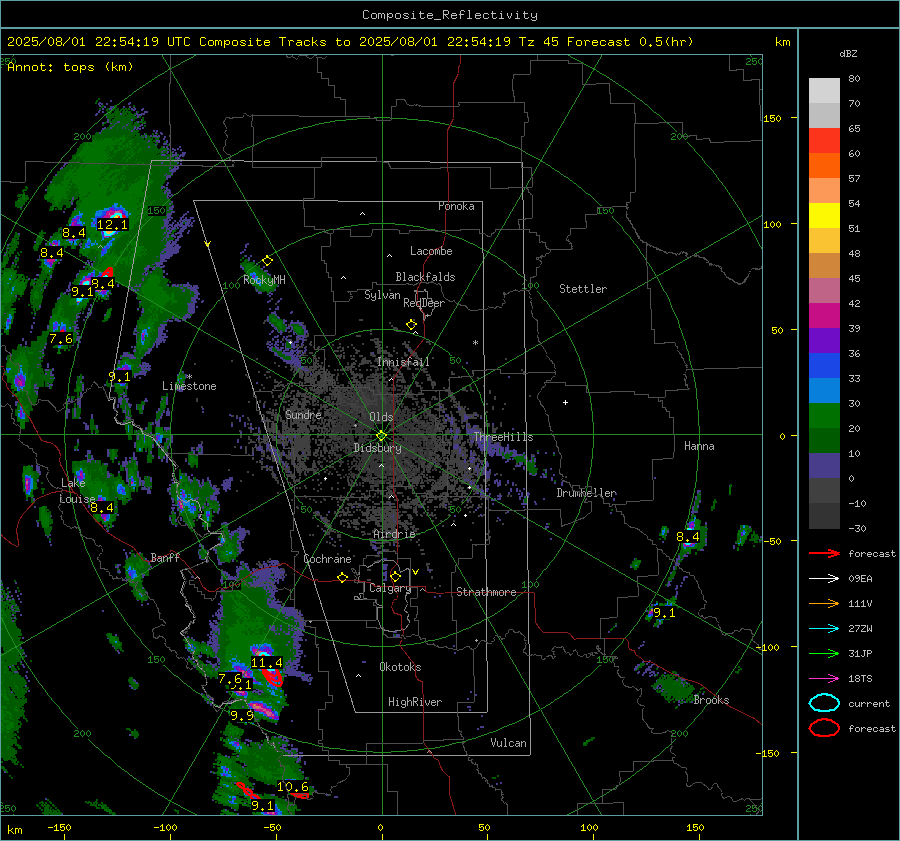Click the Drumheller city label
Image resolution: width=900 pixels, height=841 pixels.
coord(587,493)
